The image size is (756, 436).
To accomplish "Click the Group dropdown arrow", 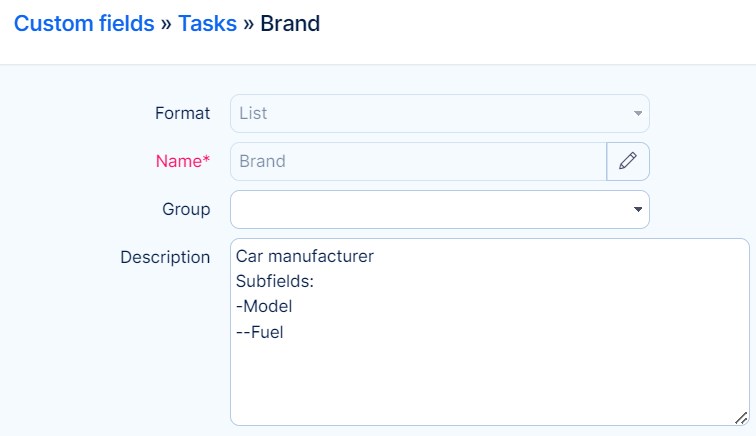I will [638, 210].
